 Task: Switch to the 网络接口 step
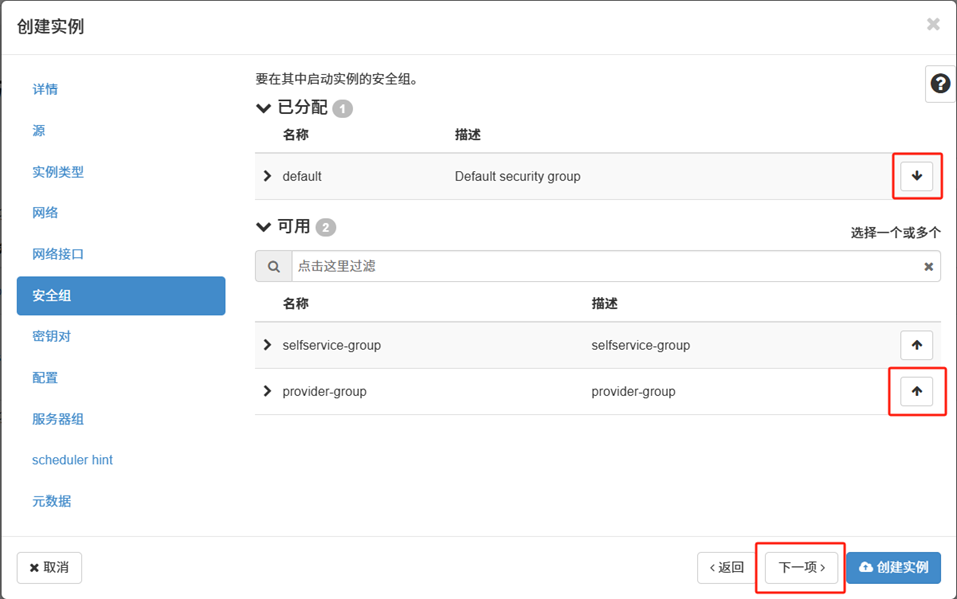pos(58,254)
